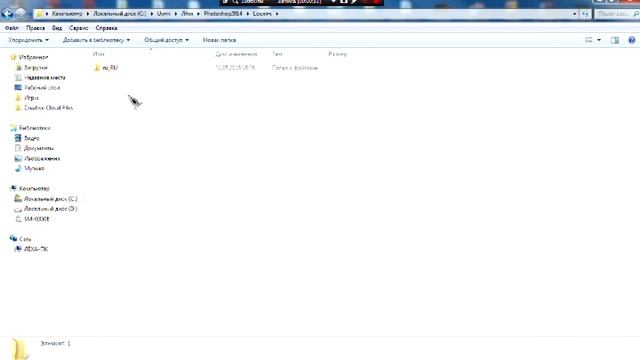Sort by the Имя column header
Screen dimensions: 640x360
(98, 54)
